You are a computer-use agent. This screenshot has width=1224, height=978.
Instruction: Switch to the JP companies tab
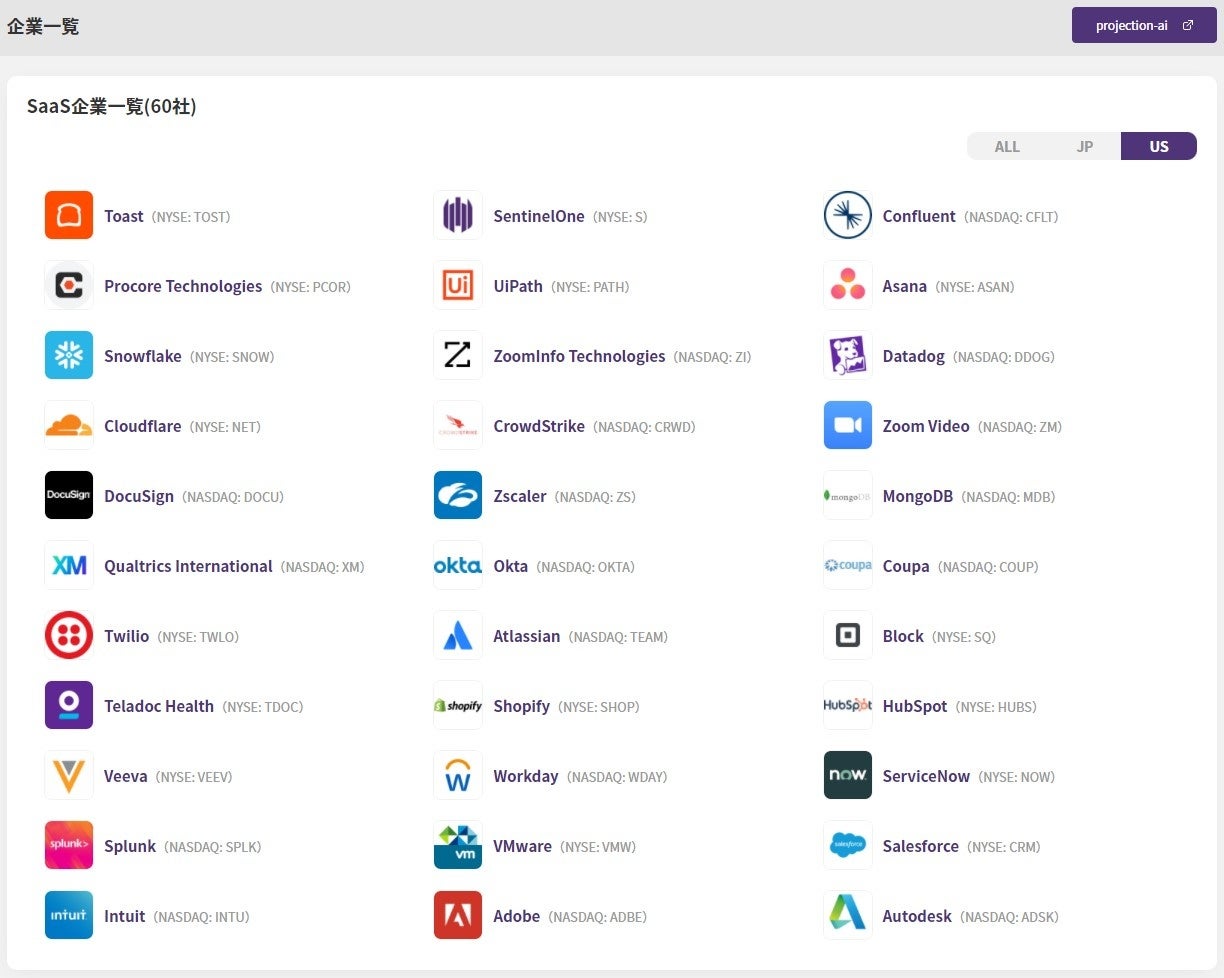click(1084, 146)
